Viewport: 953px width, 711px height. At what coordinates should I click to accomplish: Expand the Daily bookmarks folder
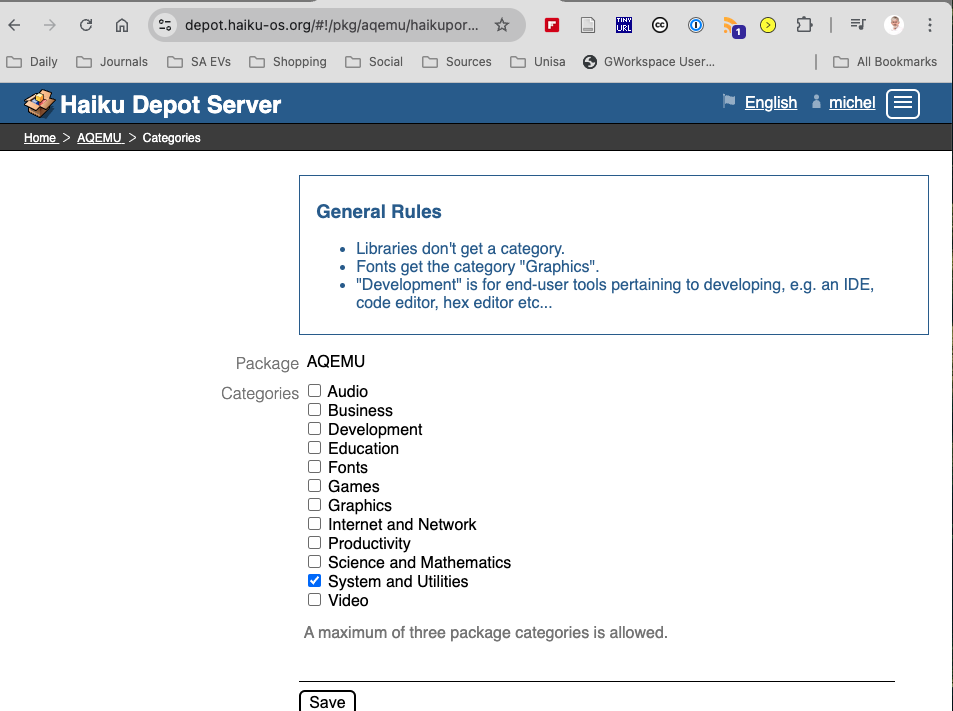(x=32, y=62)
